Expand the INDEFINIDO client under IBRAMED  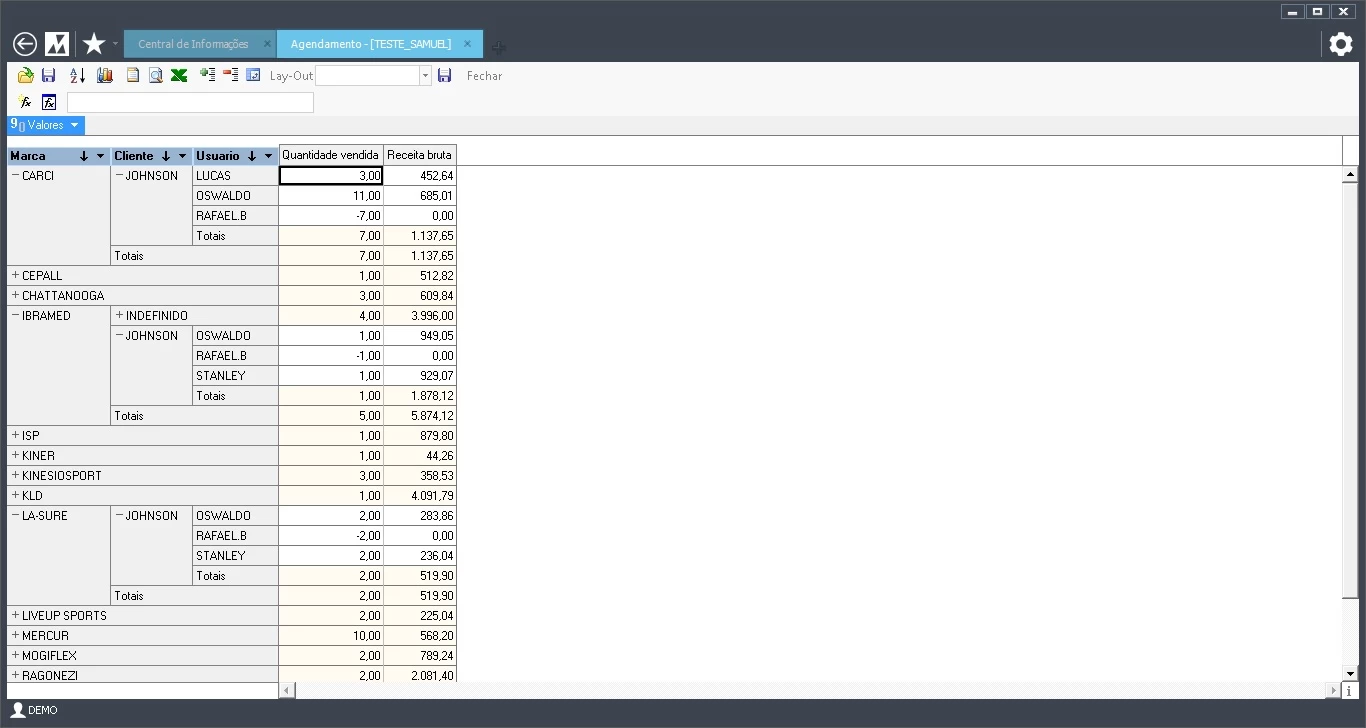(x=120, y=316)
